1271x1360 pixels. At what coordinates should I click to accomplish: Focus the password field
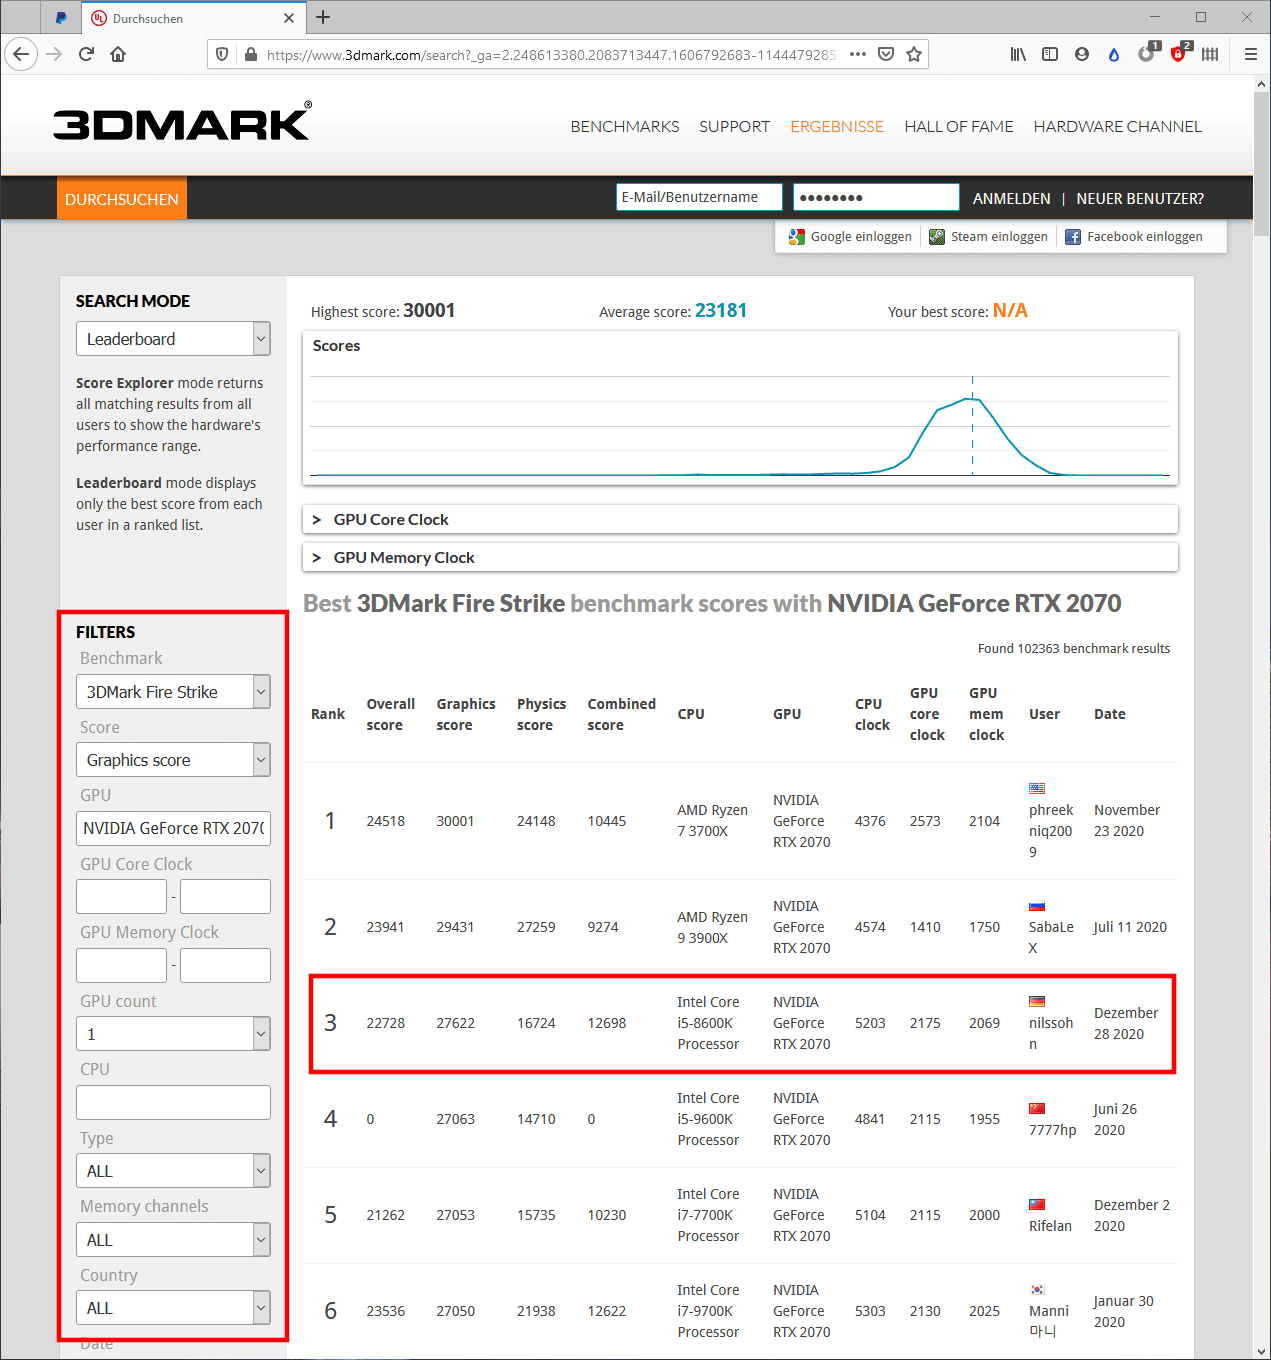point(876,197)
